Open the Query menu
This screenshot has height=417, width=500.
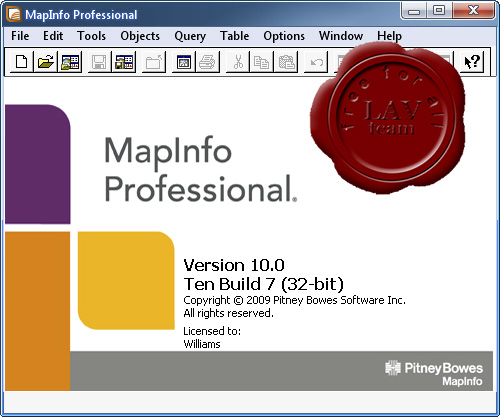[x=190, y=36]
